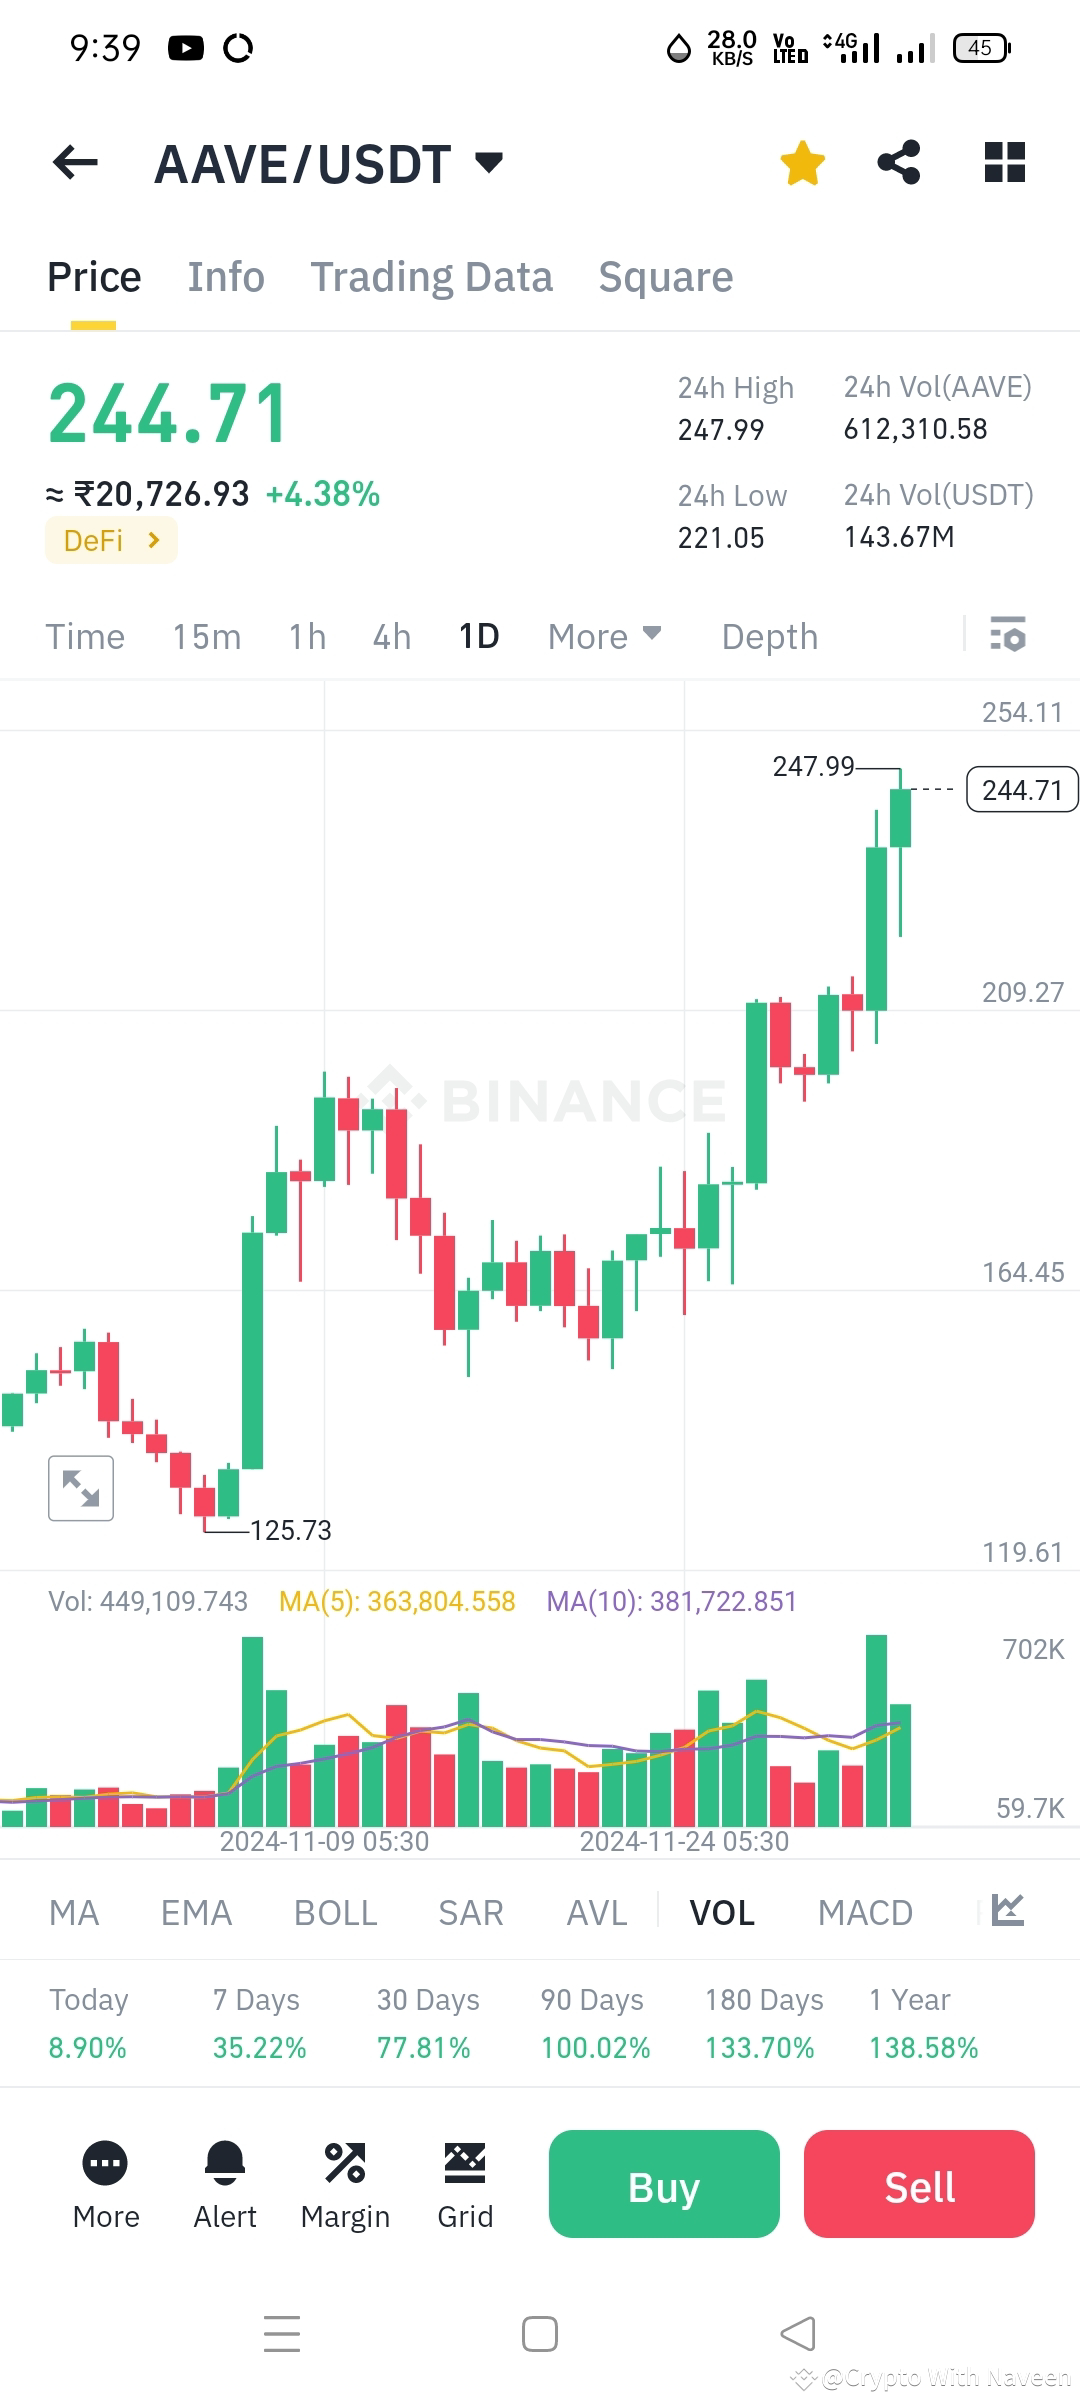
Task: Open Grid trading icon
Action: pos(464,2157)
